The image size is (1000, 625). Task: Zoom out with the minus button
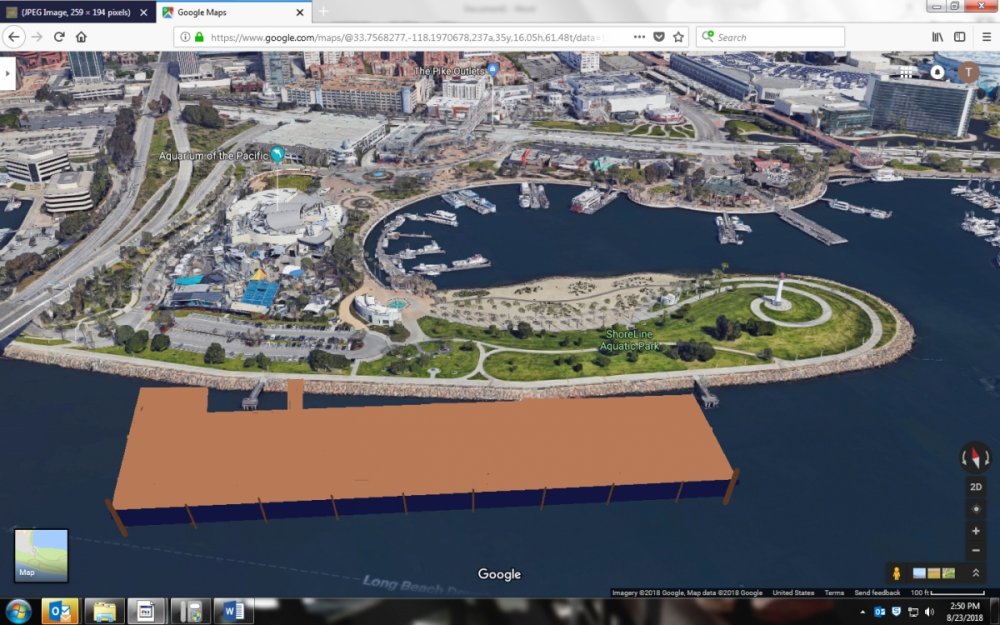976,550
